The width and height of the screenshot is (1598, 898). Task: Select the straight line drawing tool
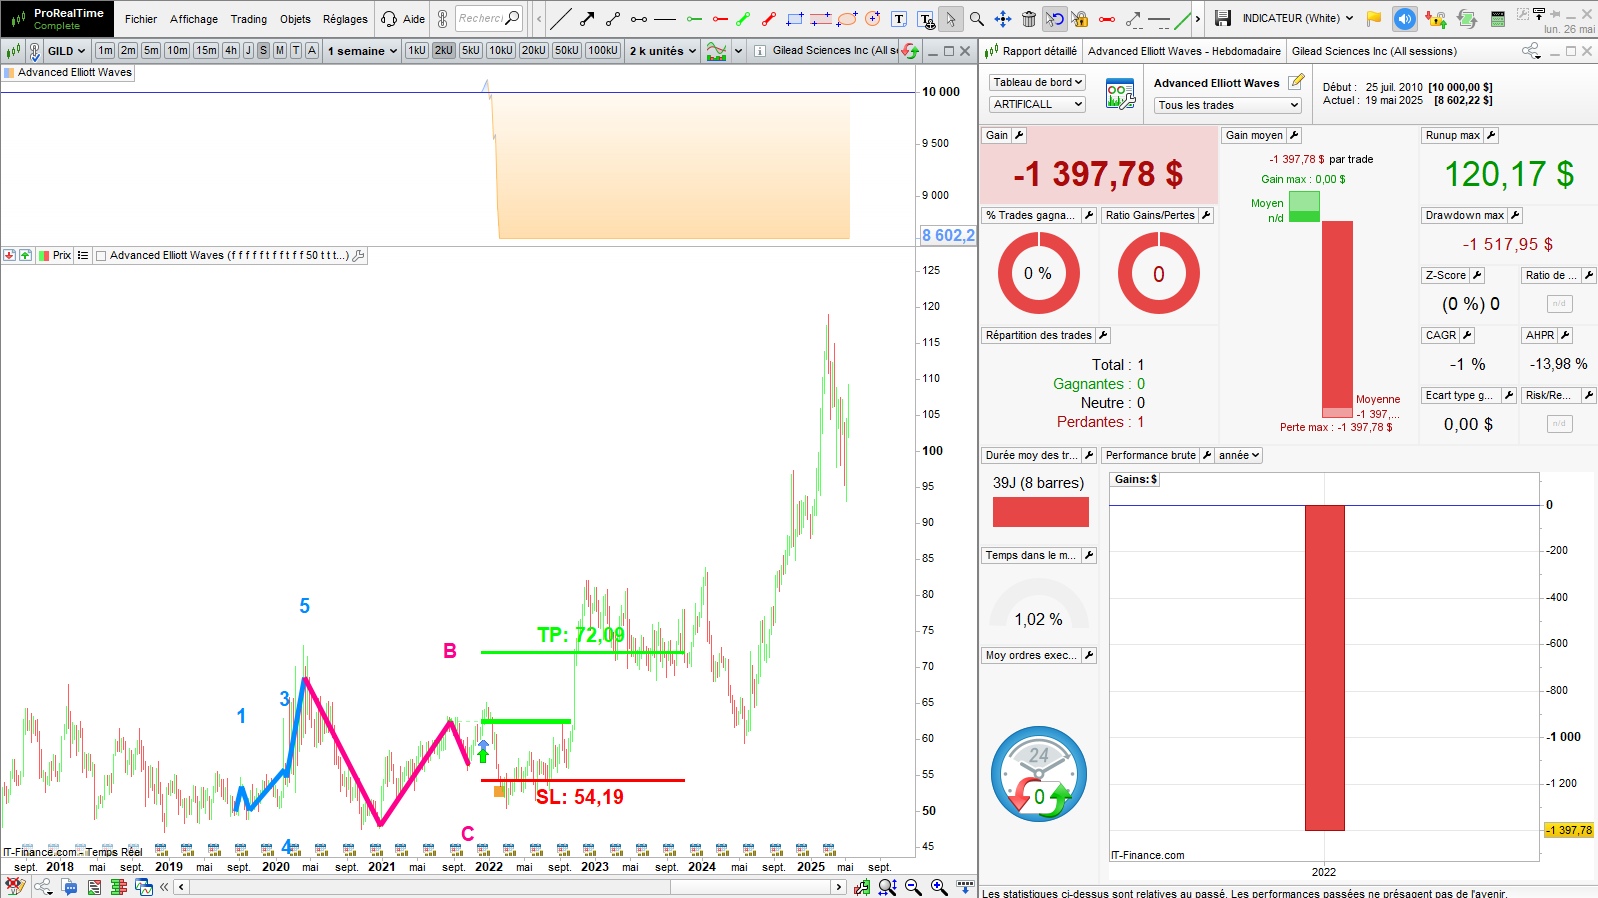click(562, 18)
